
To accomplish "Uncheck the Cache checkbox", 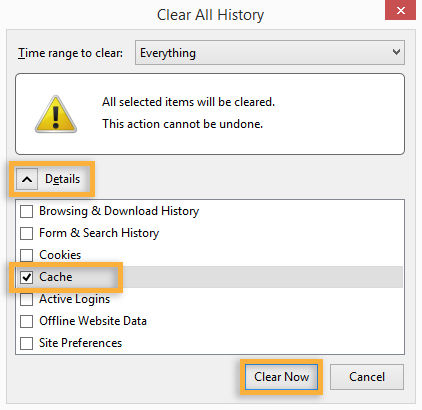I will 26,277.
